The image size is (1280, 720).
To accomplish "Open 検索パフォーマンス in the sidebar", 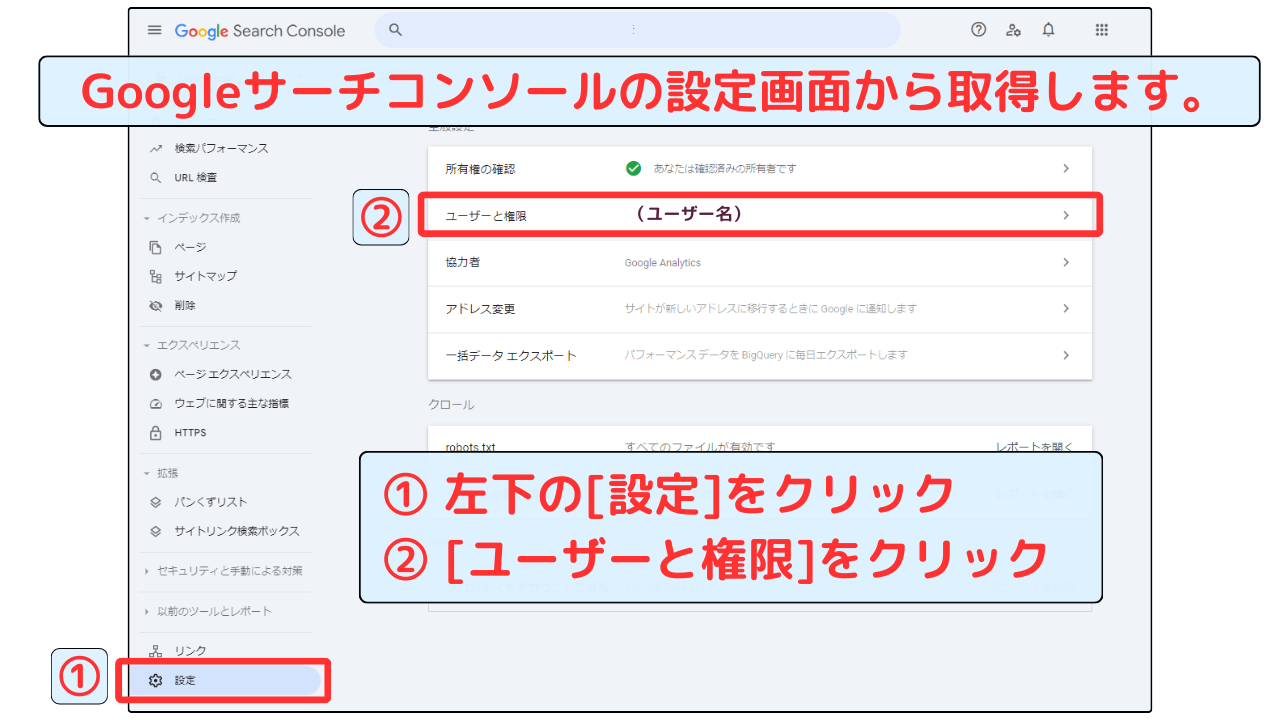I will [221, 148].
